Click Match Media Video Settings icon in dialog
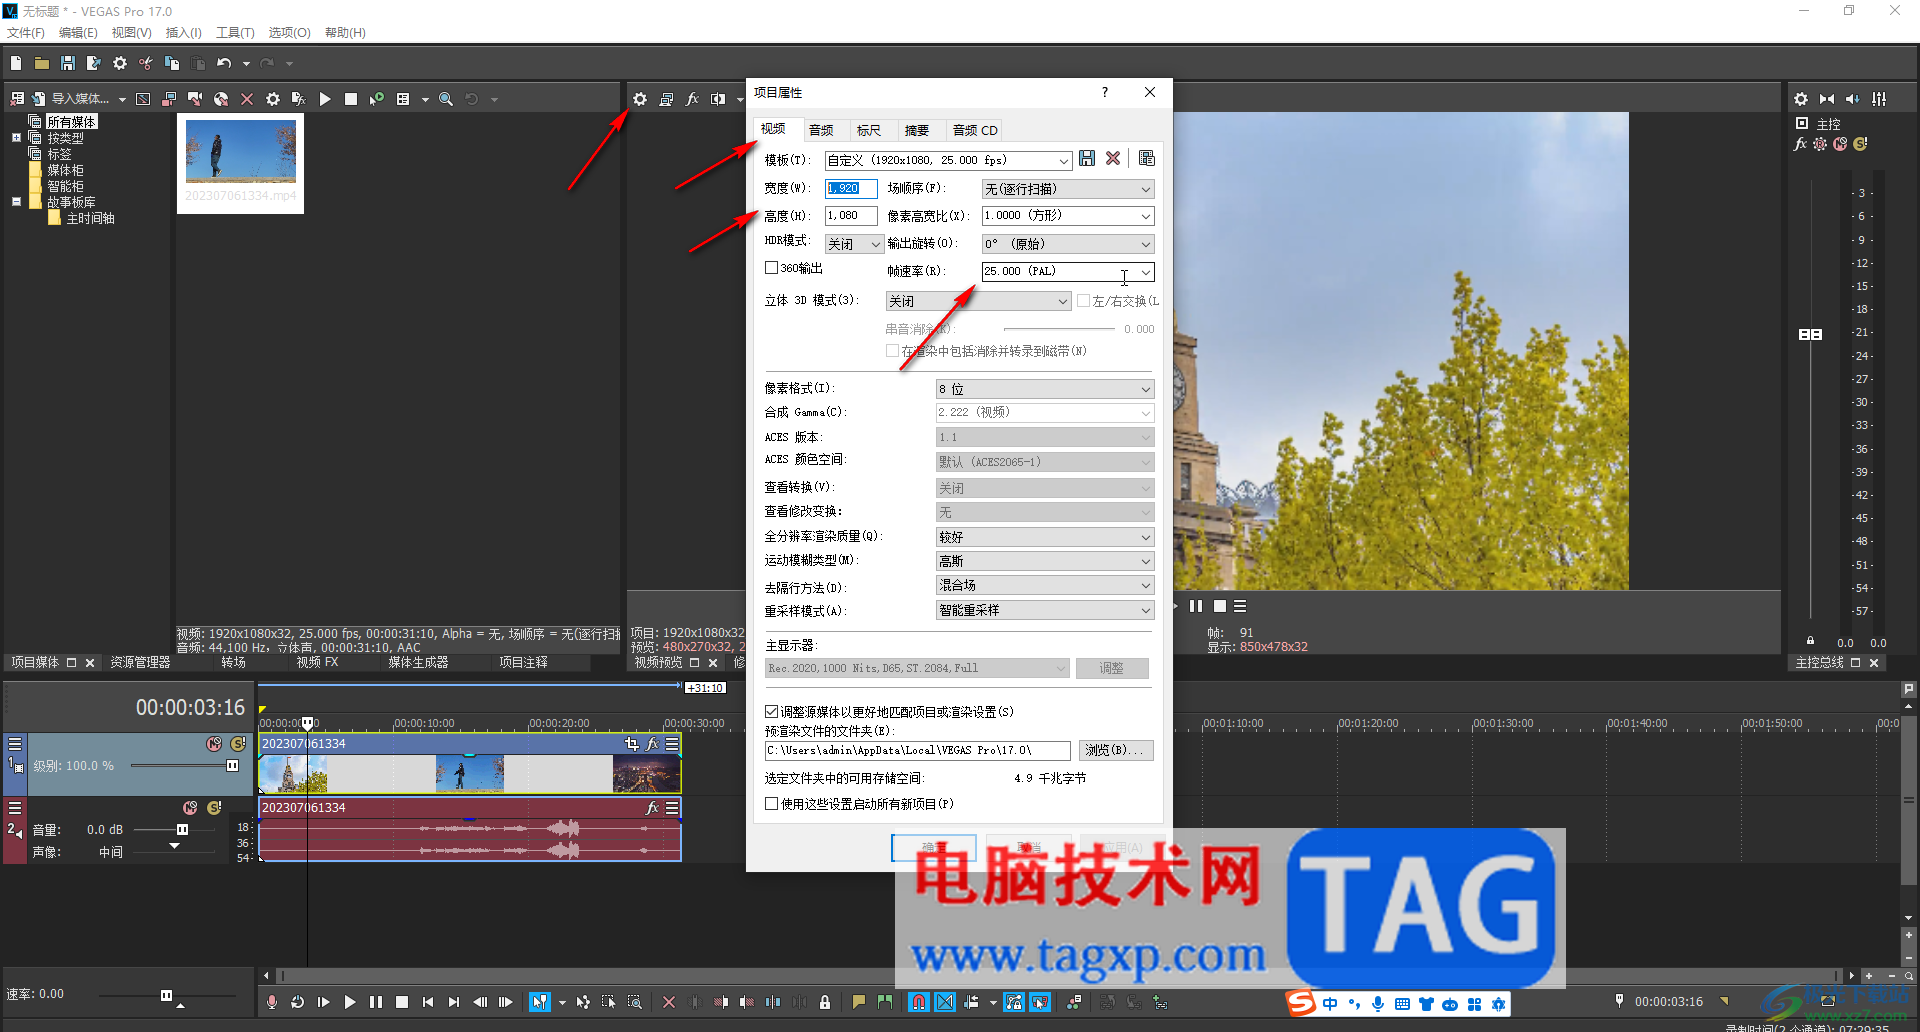1920x1032 pixels. [x=1147, y=159]
